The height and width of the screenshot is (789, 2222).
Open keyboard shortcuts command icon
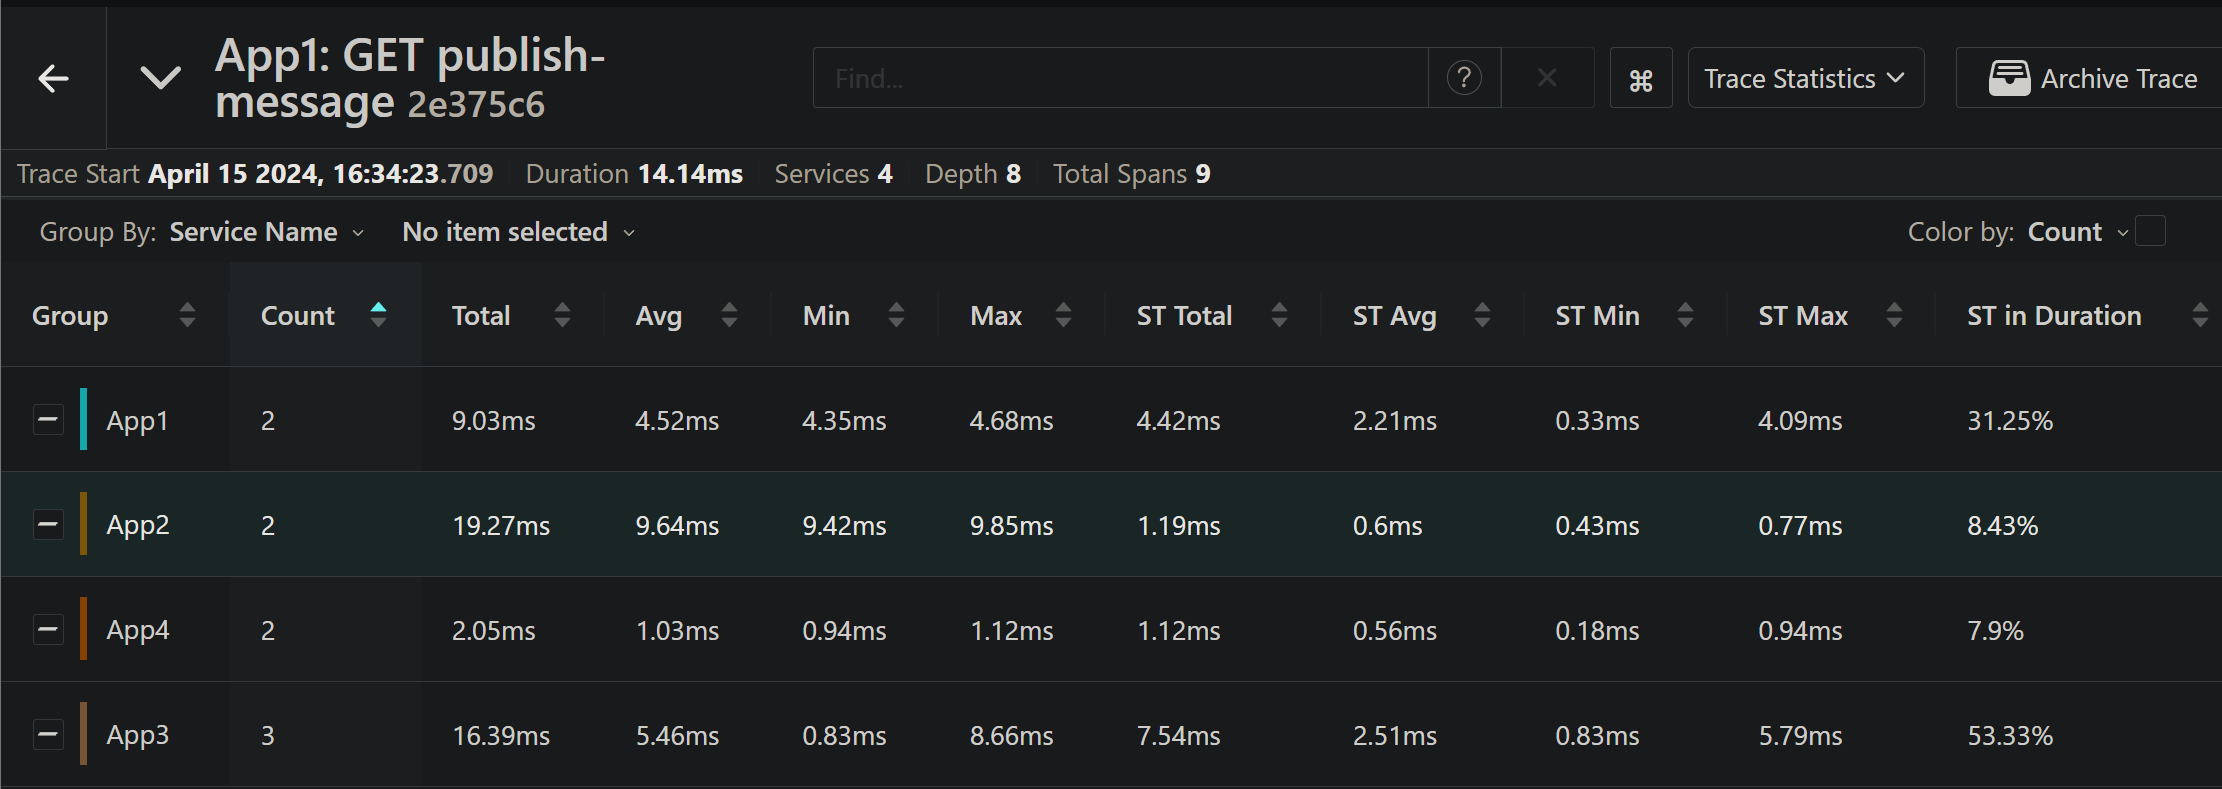click(x=1641, y=79)
